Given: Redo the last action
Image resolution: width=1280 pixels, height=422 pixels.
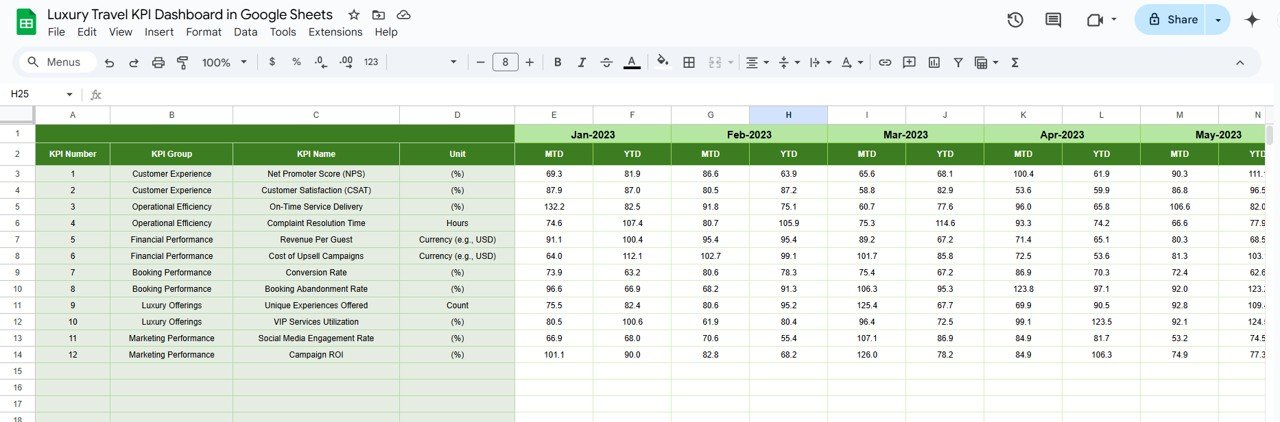Looking at the screenshot, I should tap(133, 62).
